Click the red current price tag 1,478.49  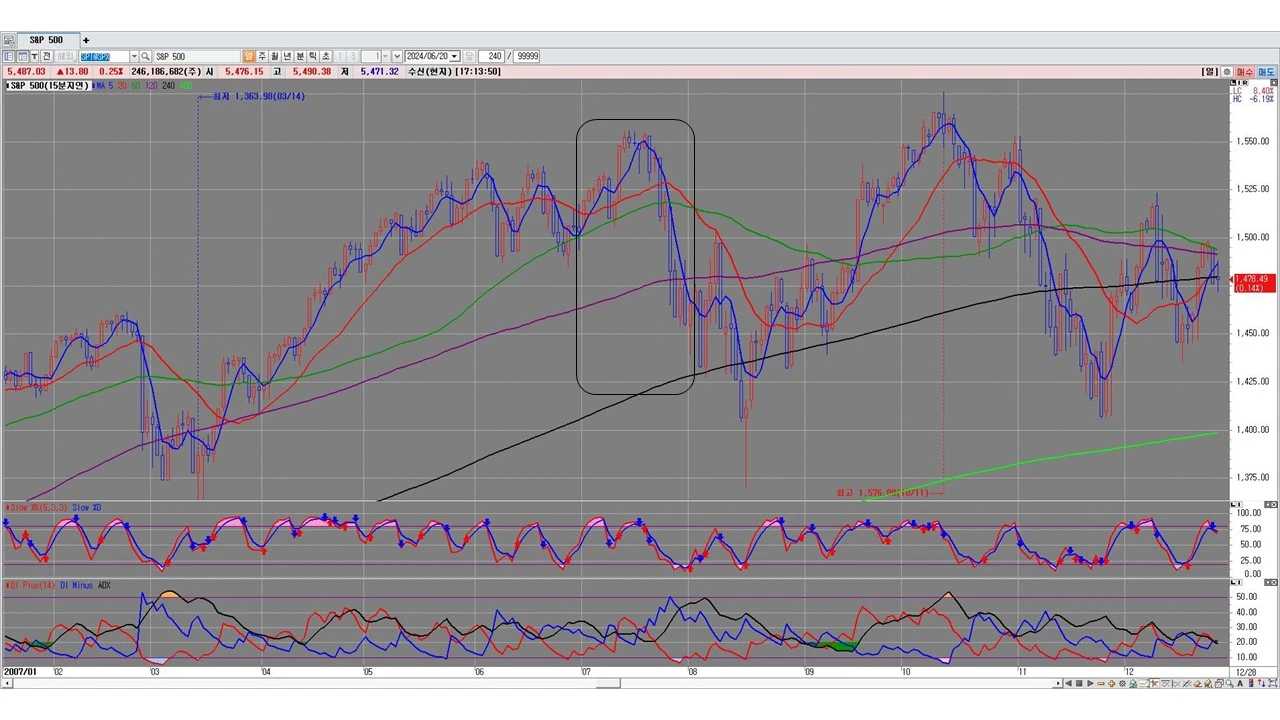tap(1254, 283)
